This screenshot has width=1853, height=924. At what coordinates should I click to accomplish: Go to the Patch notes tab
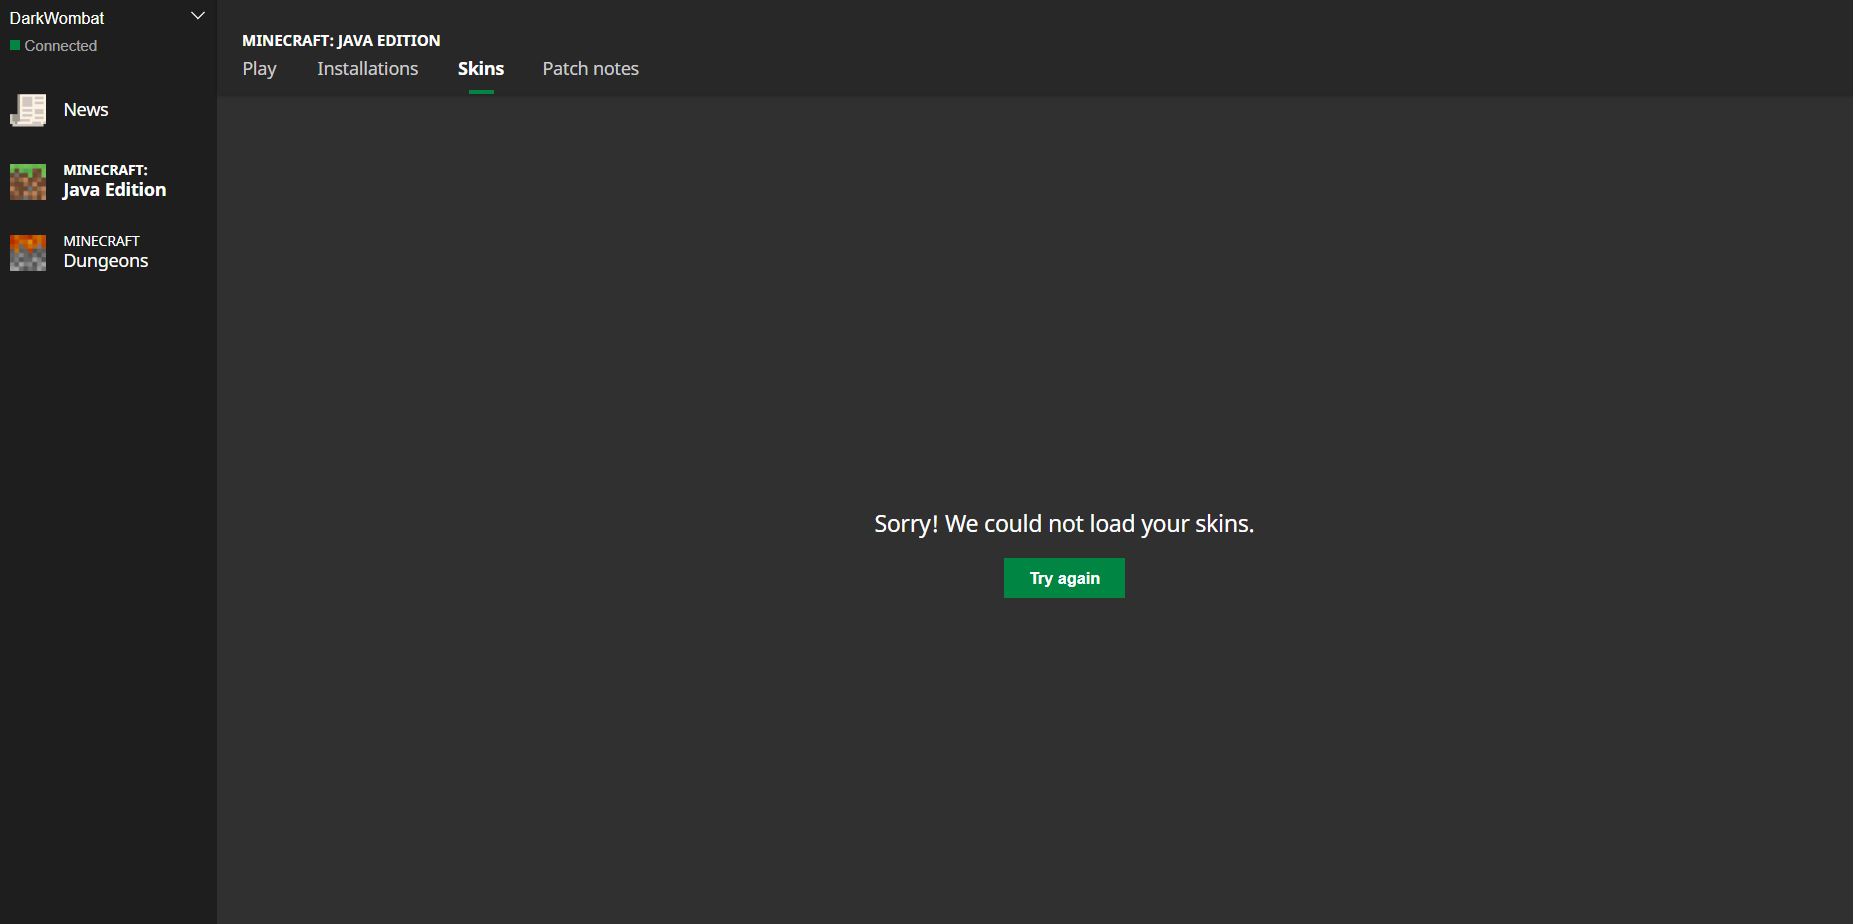(x=590, y=69)
